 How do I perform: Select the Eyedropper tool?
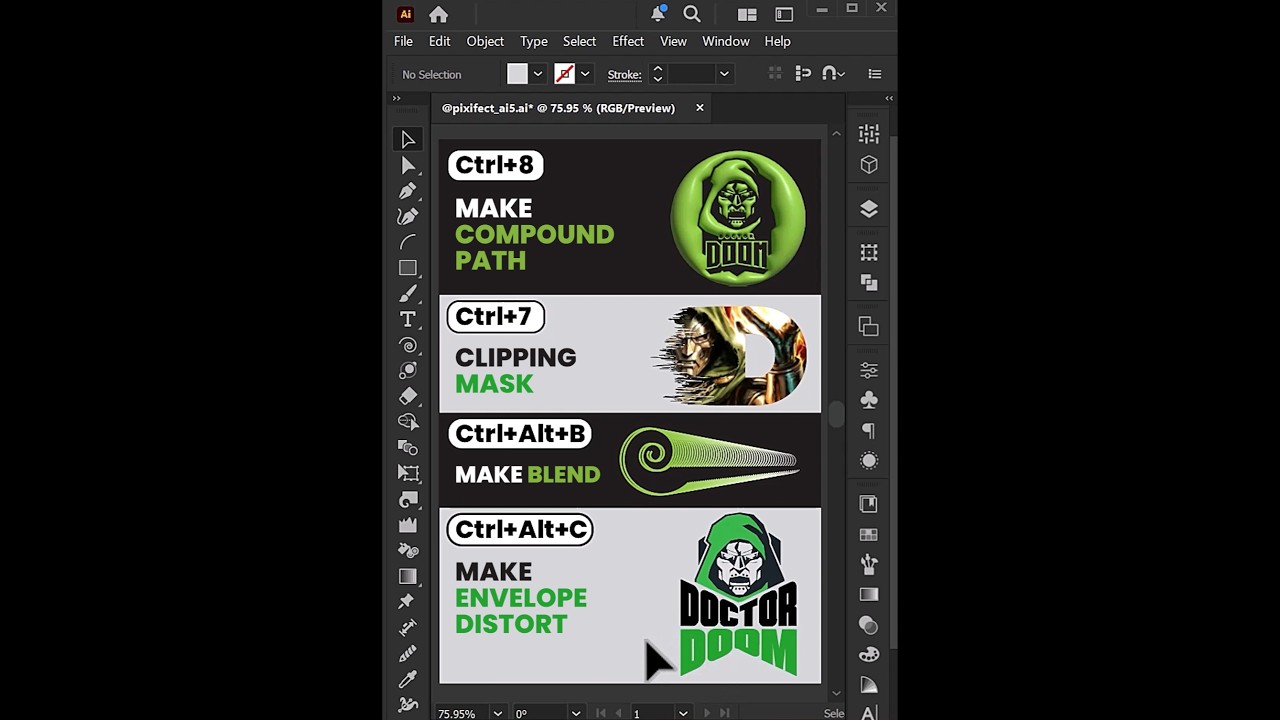[x=408, y=679]
